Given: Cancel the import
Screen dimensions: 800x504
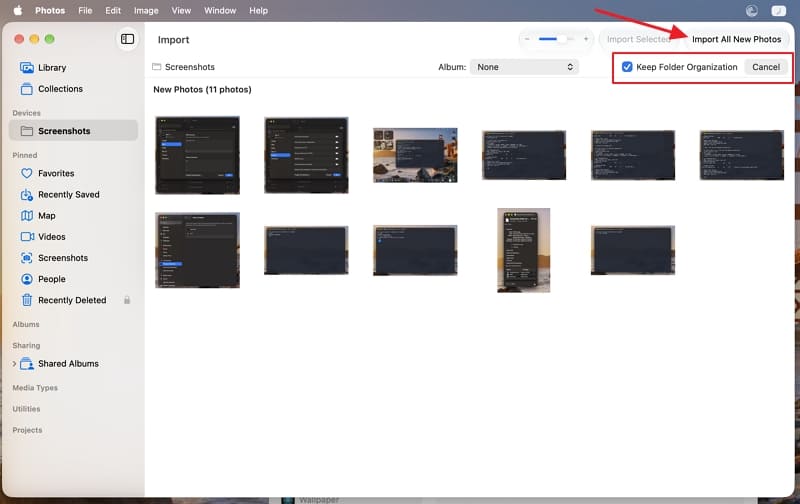Looking at the screenshot, I should [766, 67].
